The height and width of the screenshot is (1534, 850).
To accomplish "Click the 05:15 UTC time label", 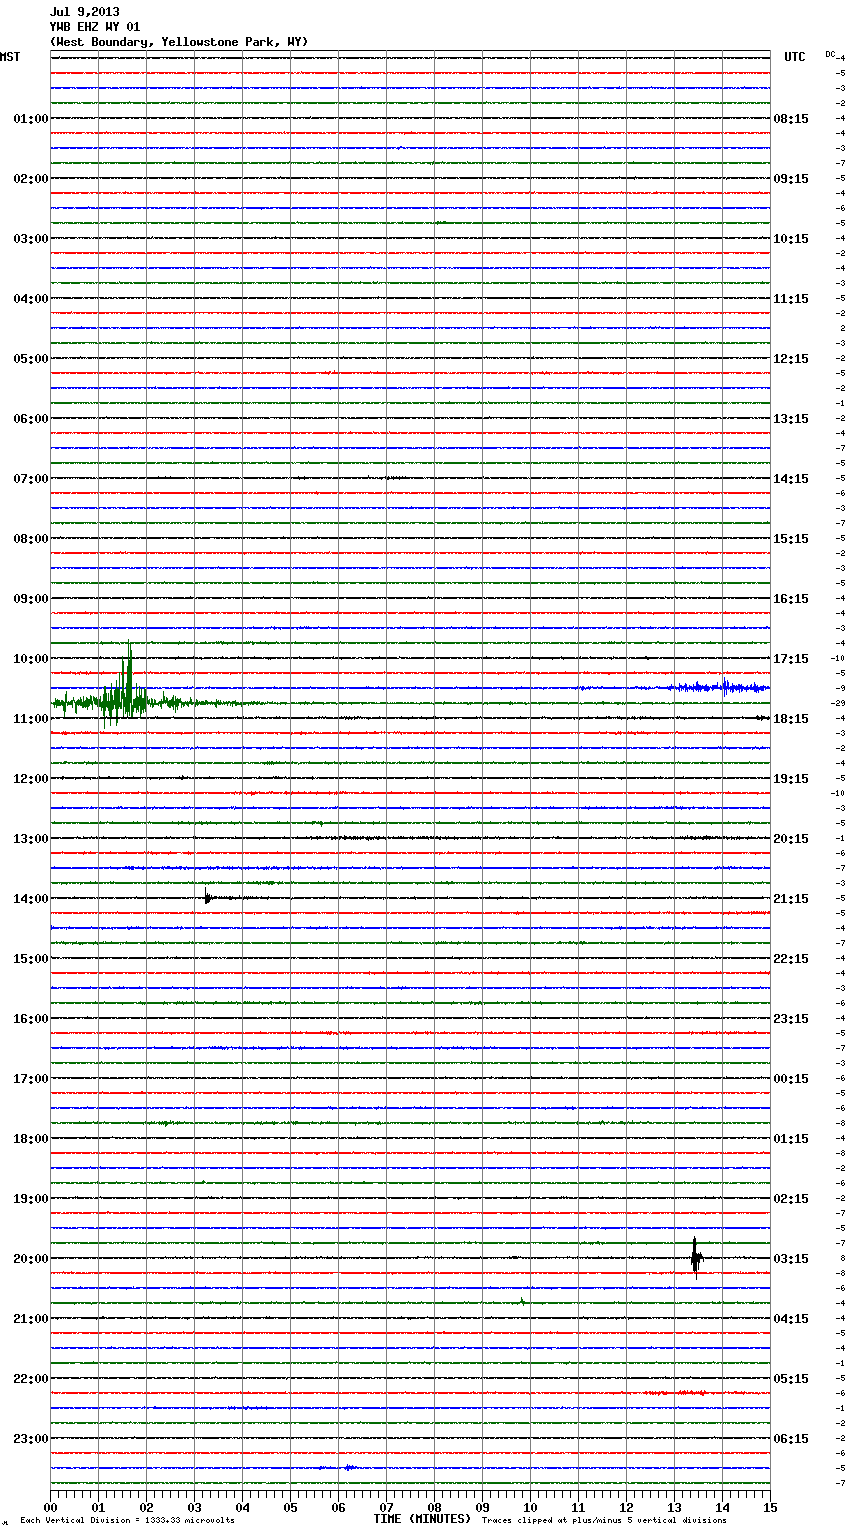I will pos(791,1379).
